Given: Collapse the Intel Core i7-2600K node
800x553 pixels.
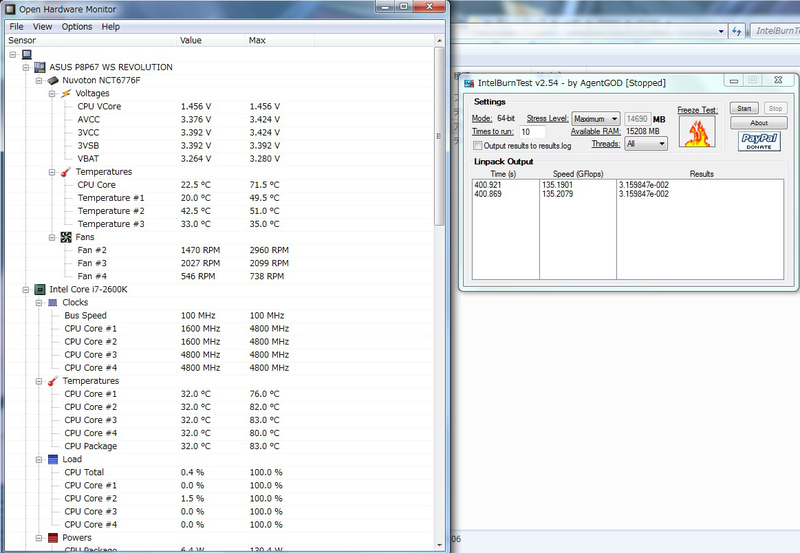Looking at the screenshot, I should coord(26,290).
